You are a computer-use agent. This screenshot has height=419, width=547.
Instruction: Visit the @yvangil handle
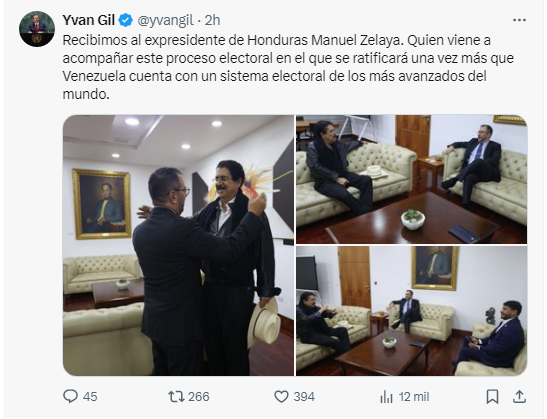coord(165,20)
